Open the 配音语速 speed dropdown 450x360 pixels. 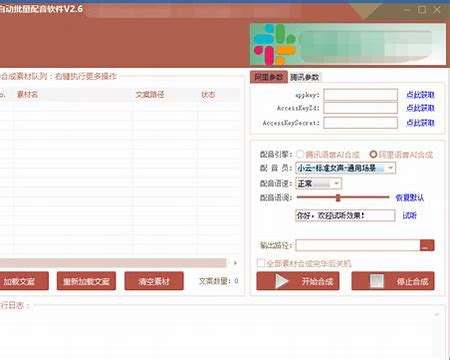tap(336, 183)
